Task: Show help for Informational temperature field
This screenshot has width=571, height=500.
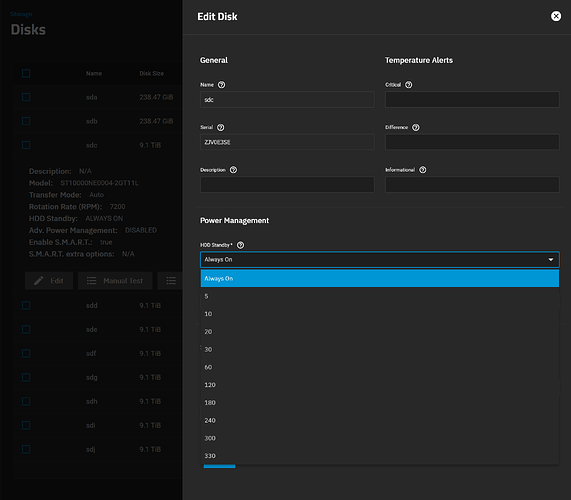Action: point(422,170)
